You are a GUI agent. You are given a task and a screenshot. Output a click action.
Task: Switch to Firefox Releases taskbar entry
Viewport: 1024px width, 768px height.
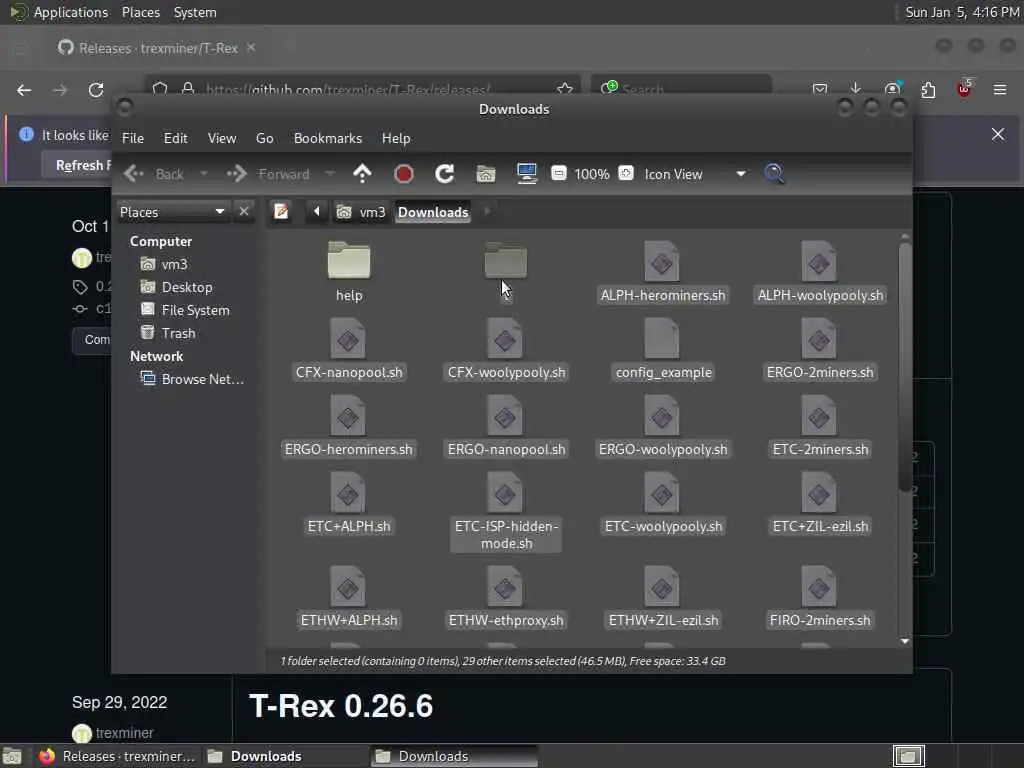point(116,756)
